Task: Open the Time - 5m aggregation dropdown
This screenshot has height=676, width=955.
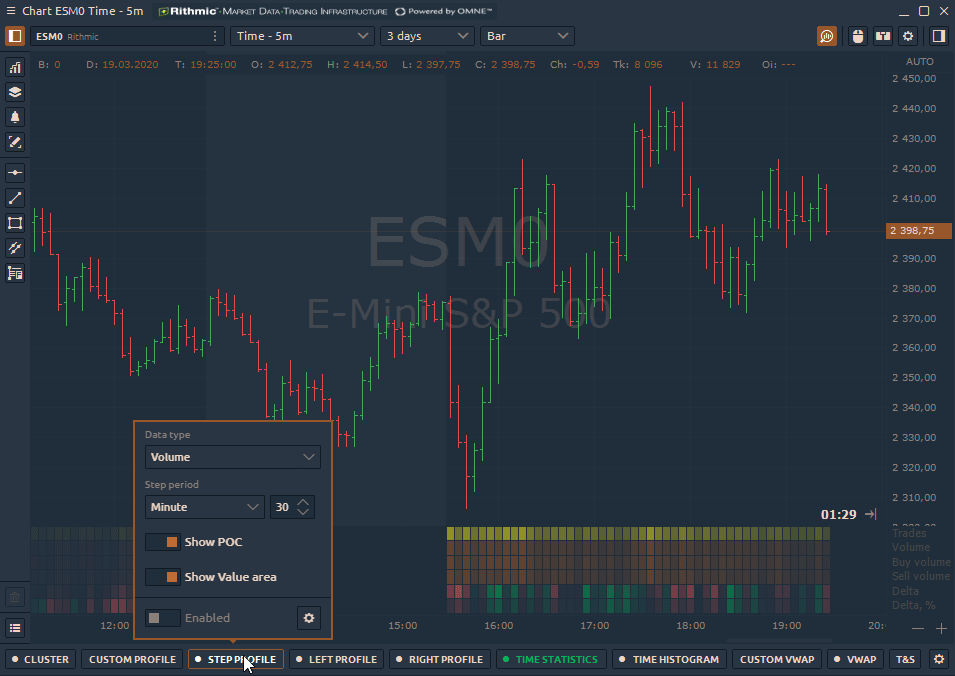Action: click(x=302, y=36)
